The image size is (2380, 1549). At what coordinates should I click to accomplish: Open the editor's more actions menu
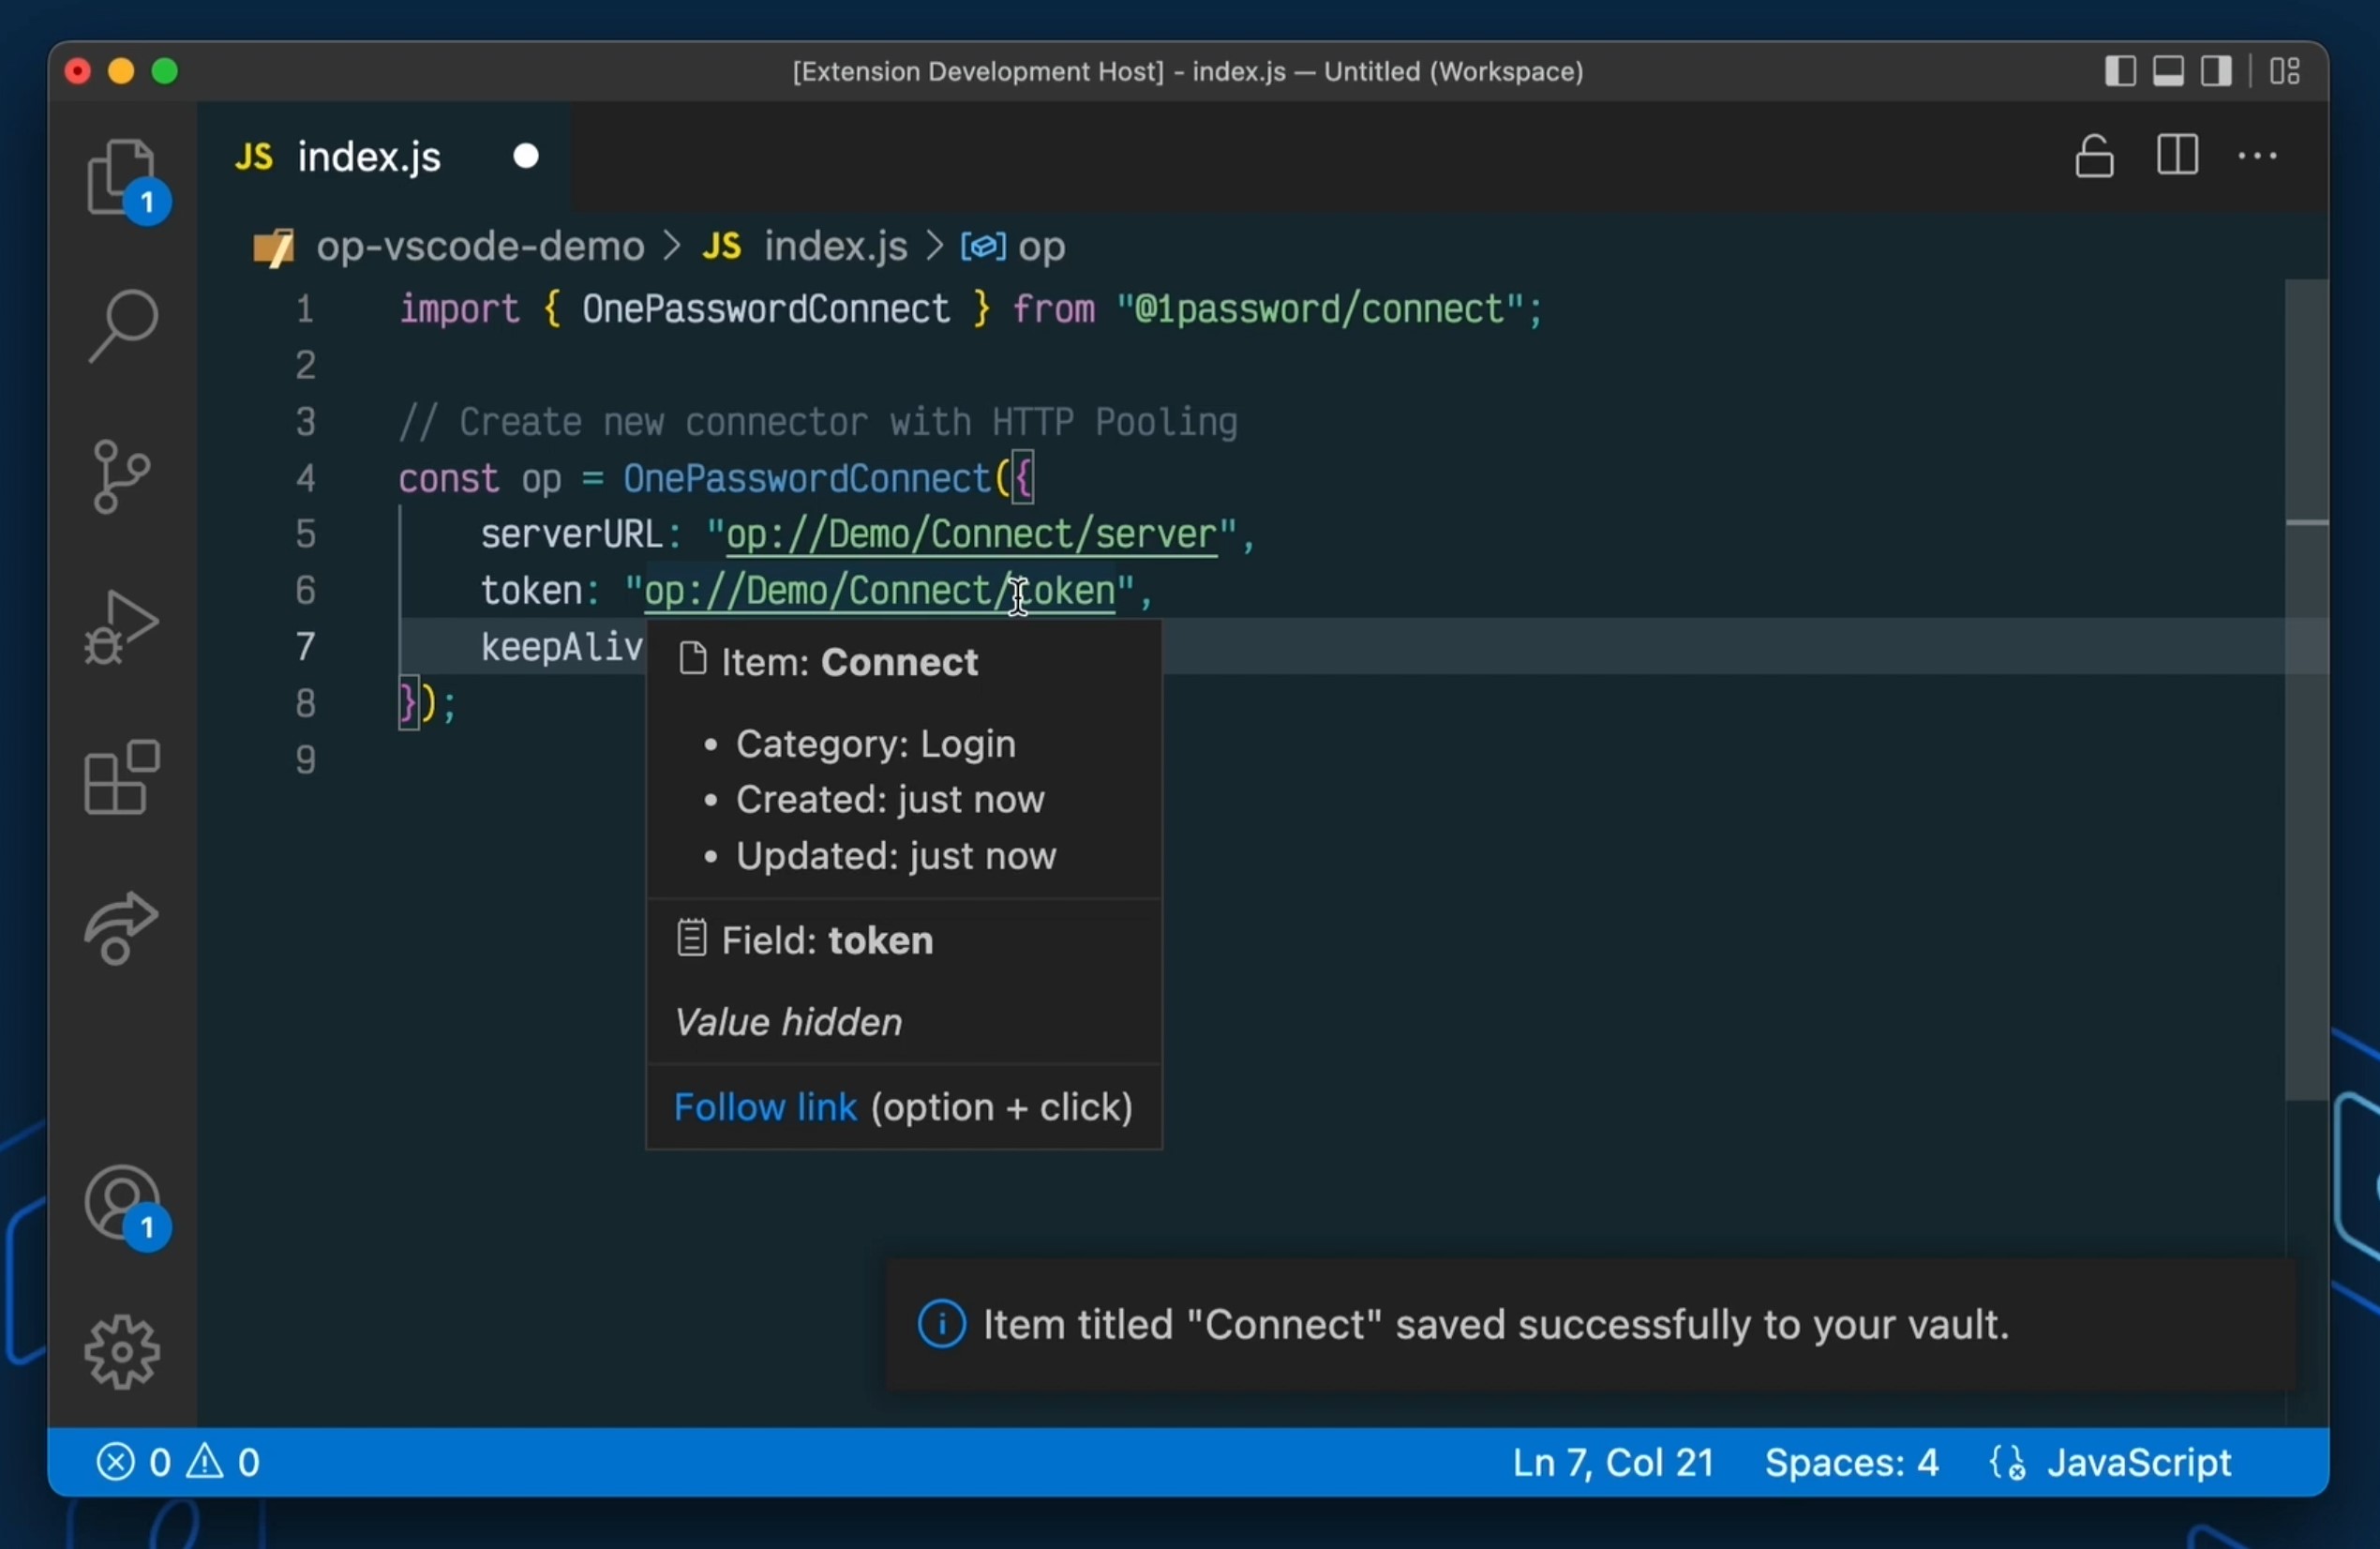tap(2258, 156)
